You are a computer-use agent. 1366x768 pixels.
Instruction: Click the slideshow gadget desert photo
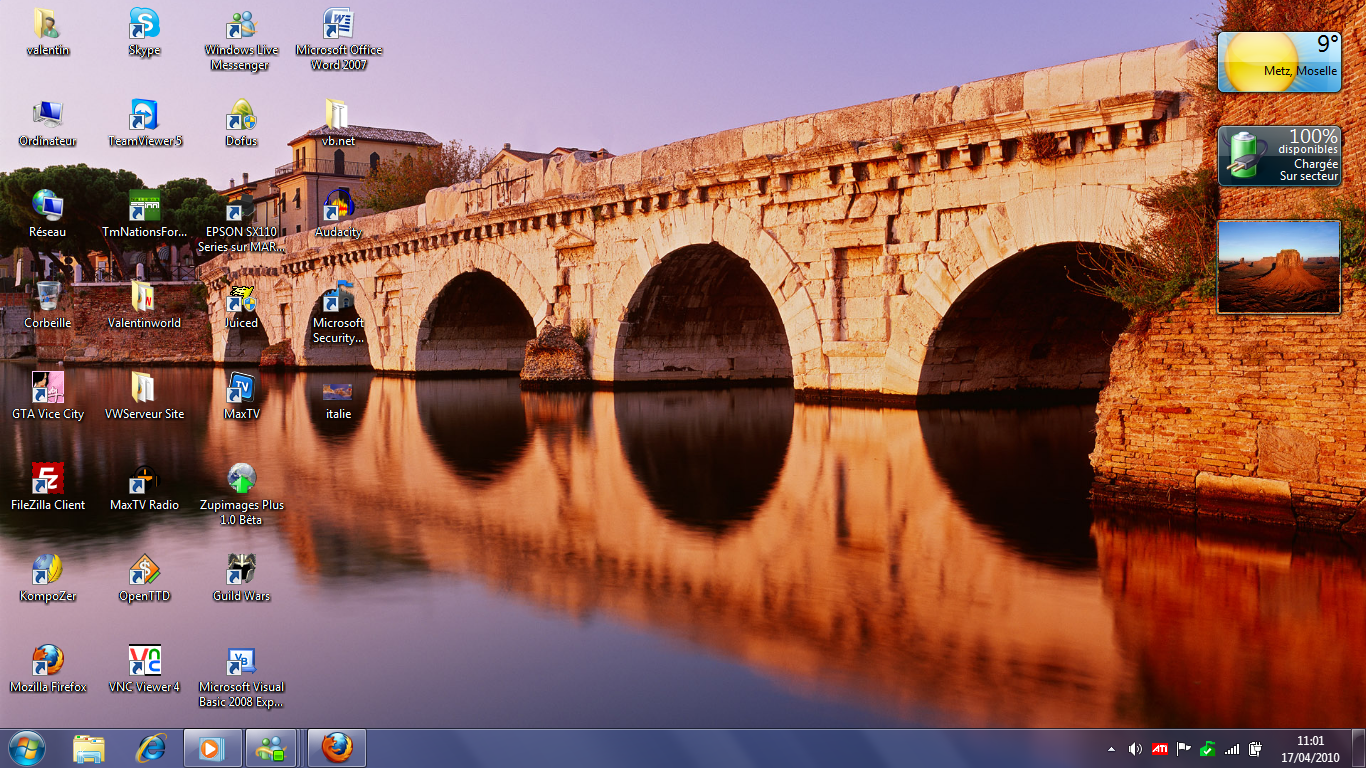(1279, 267)
